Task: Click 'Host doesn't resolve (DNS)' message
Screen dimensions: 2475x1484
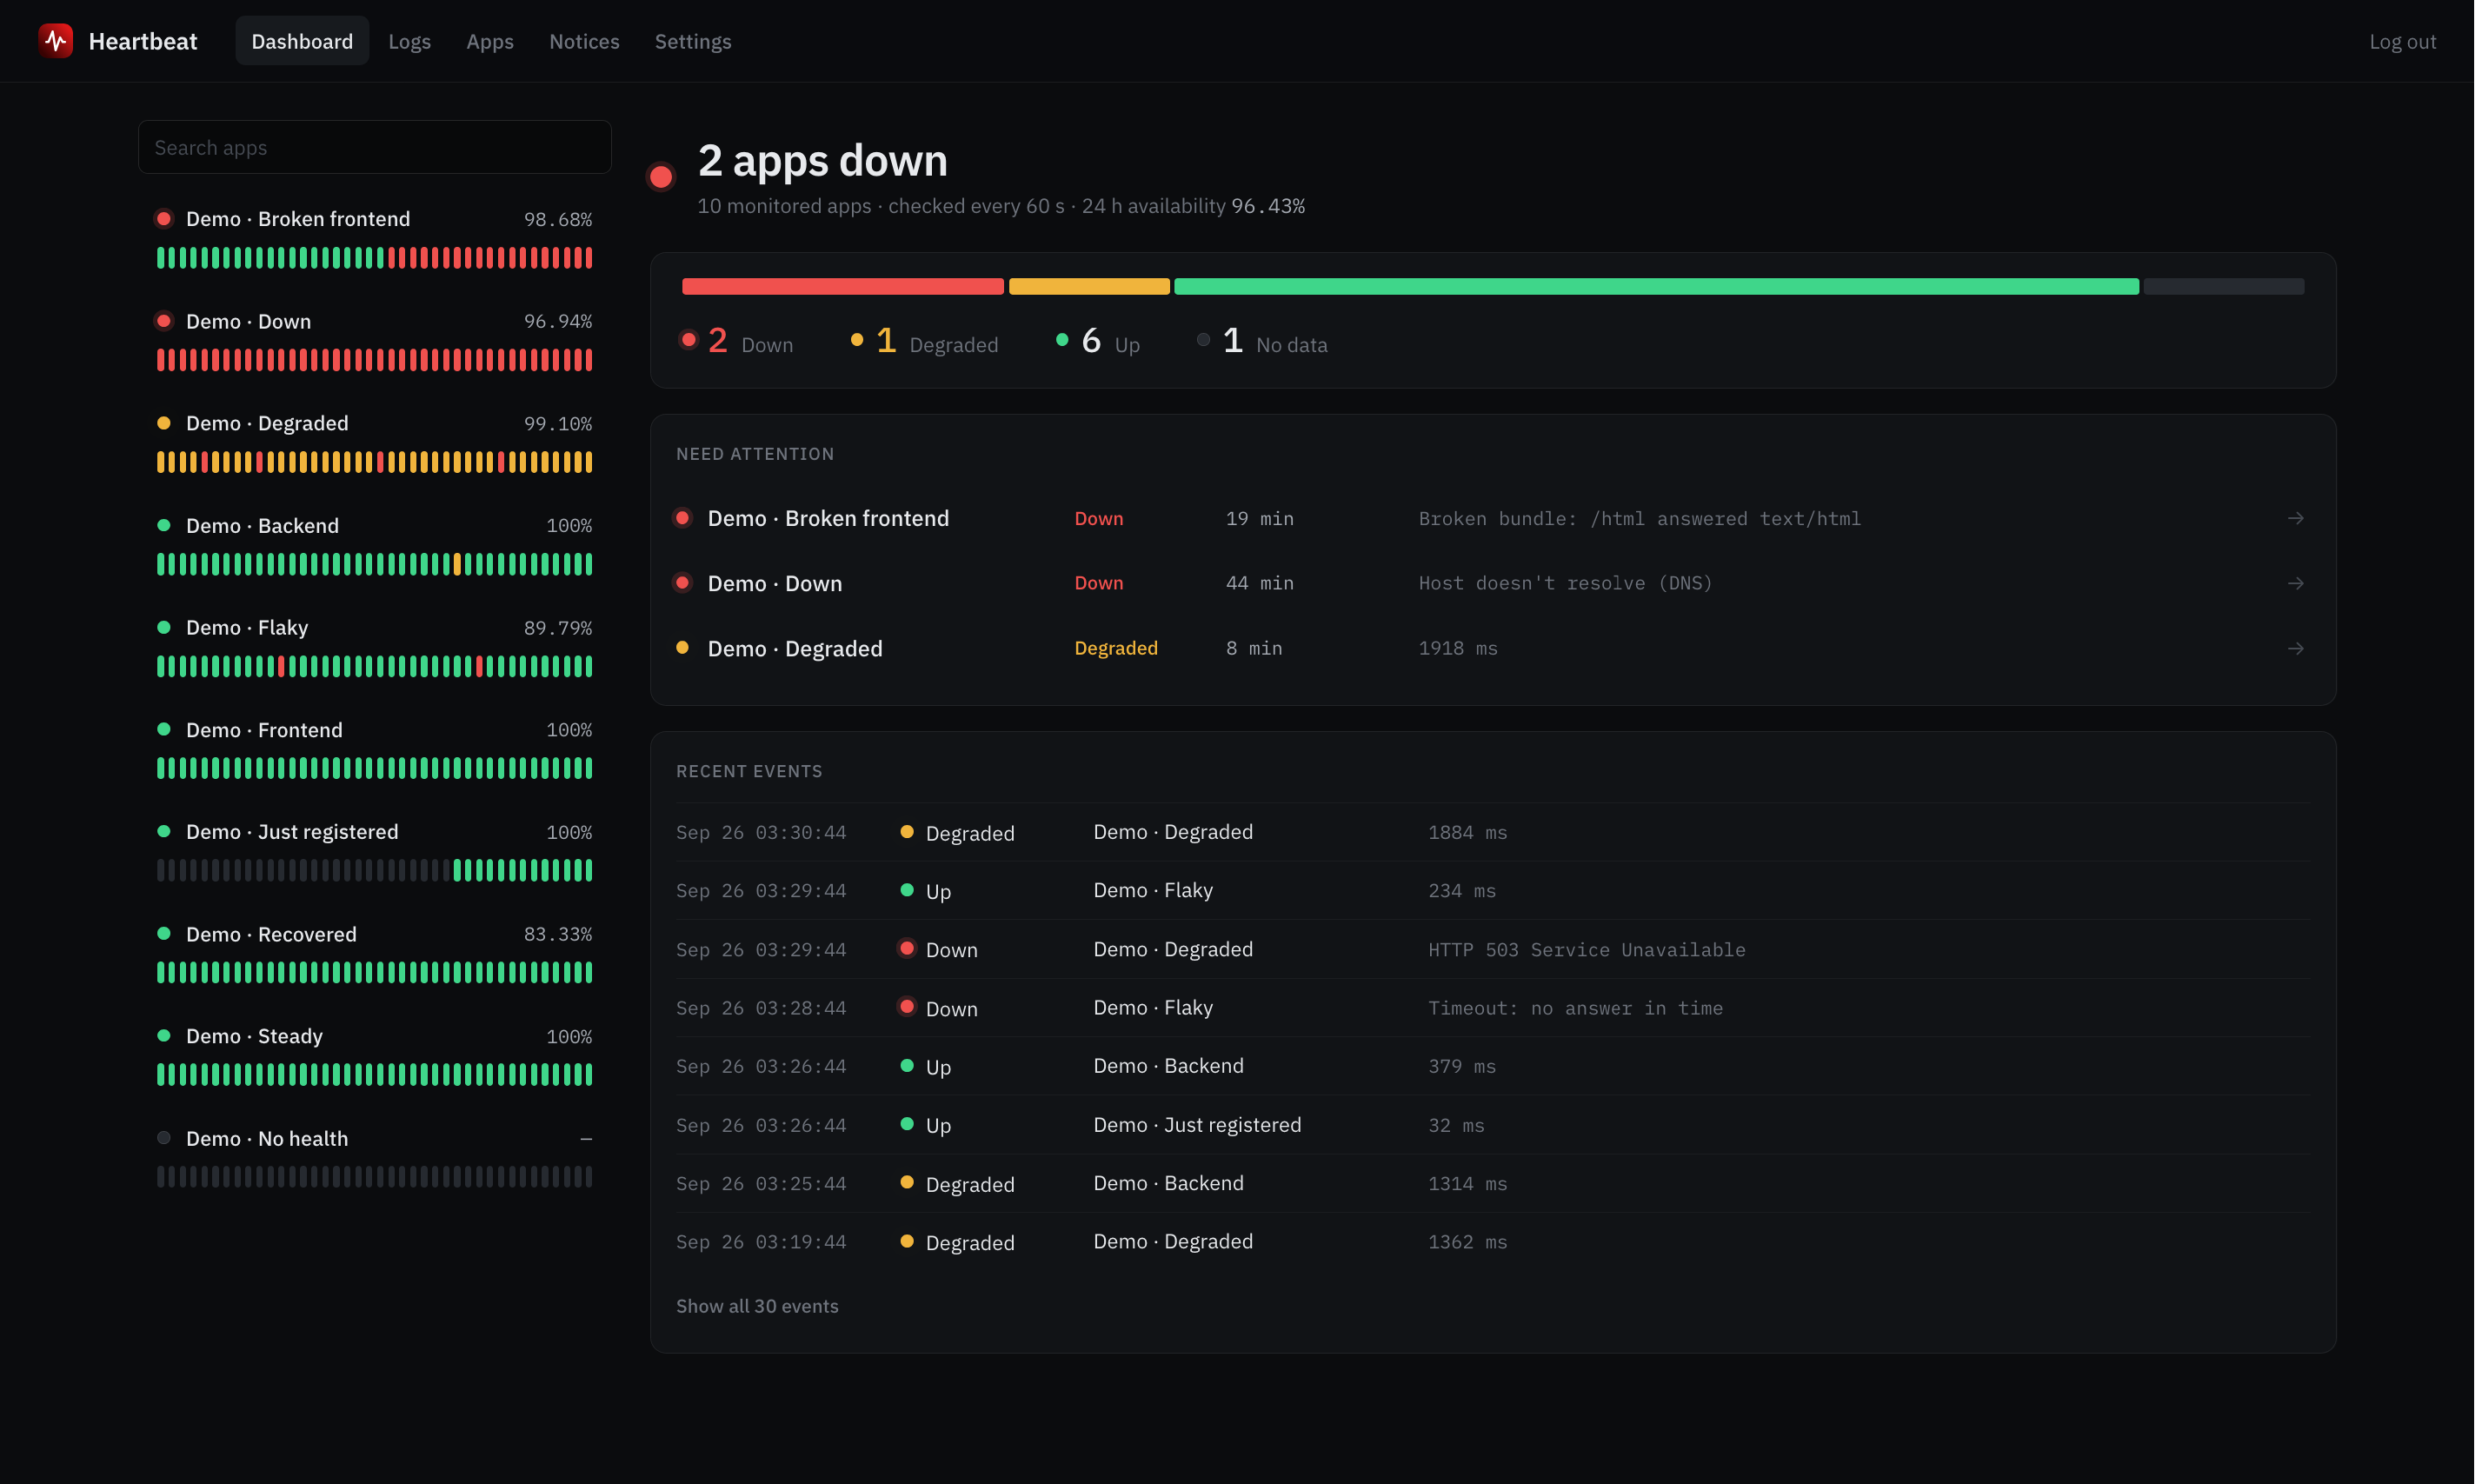Action: [1565, 583]
